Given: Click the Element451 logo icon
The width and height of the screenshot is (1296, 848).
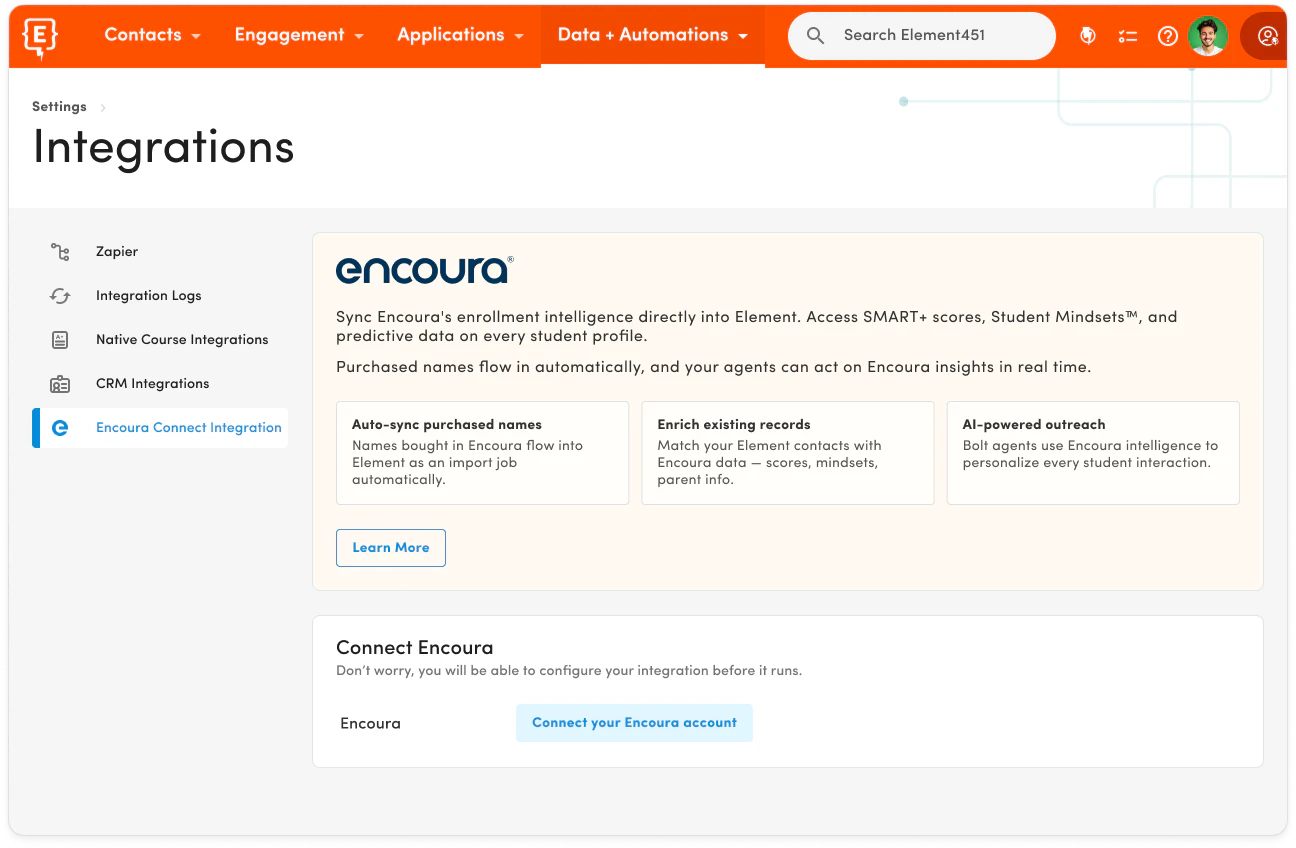Looking at the screenshot, I should (40, 37).
